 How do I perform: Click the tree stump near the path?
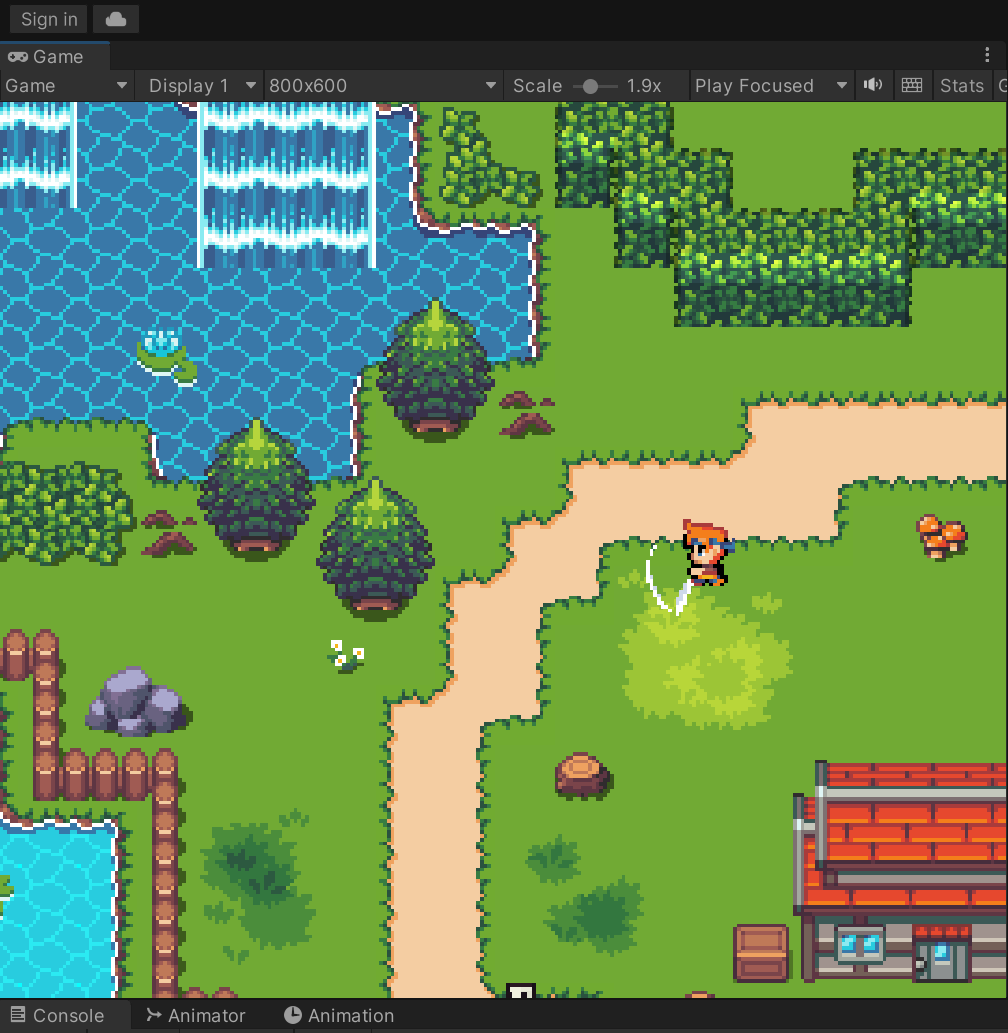pyautogui.click(x=582, y=774)
